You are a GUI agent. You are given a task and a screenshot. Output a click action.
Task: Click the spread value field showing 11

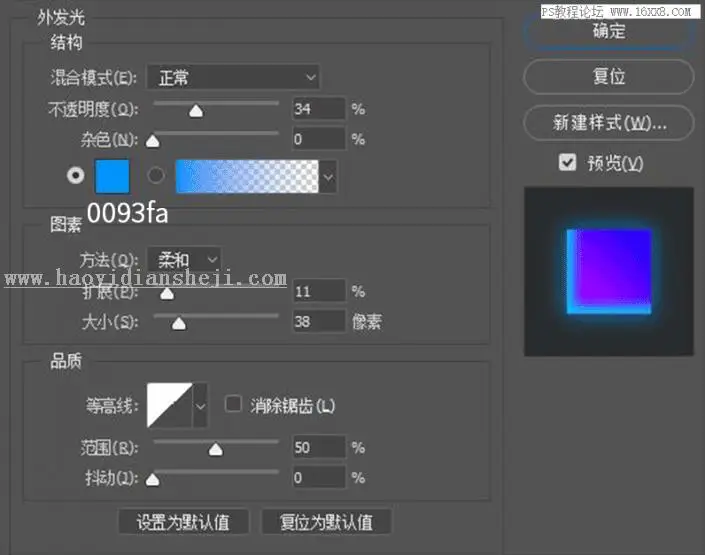[x=318, y=291]
